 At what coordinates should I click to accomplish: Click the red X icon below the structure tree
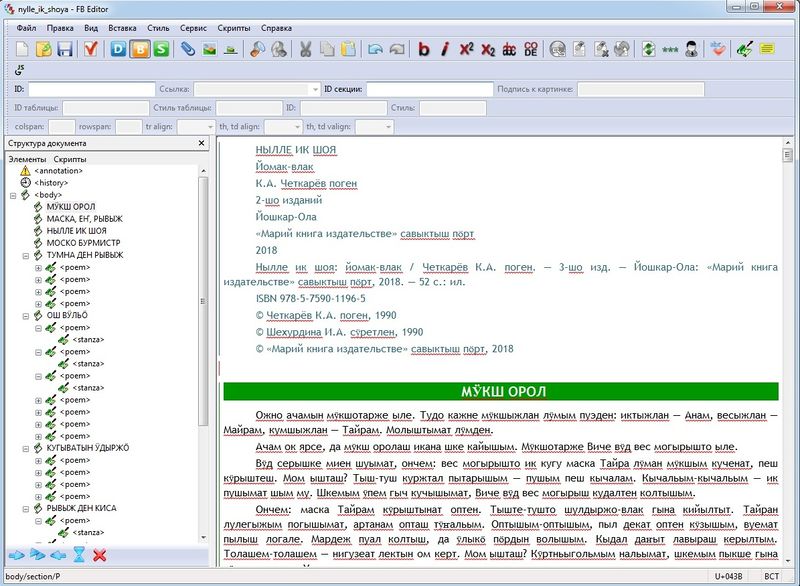(x=99, y=555)
